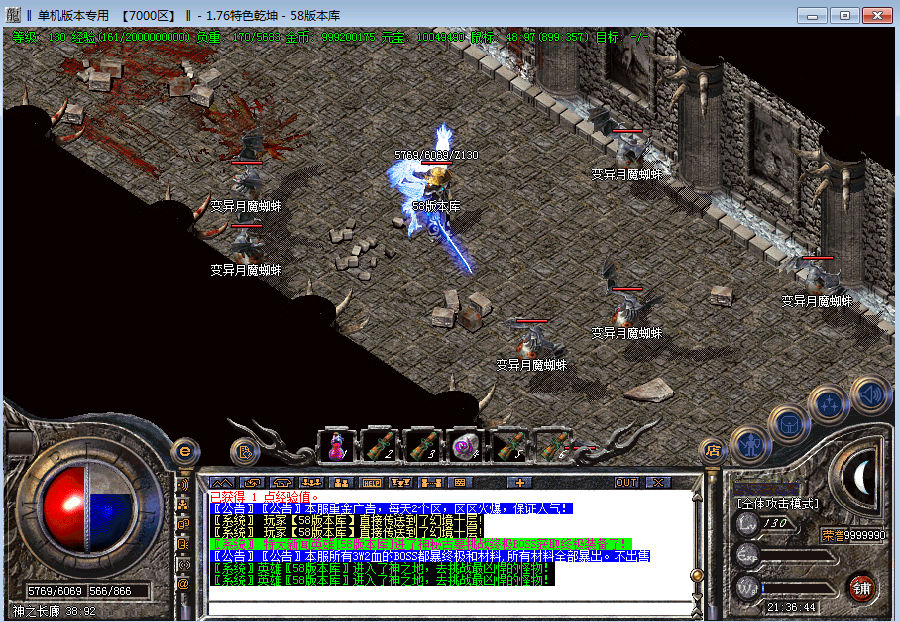Click the blue 3W2血的BOSS announcement chat line
The image size is (900, 622).
coord(429,556)
